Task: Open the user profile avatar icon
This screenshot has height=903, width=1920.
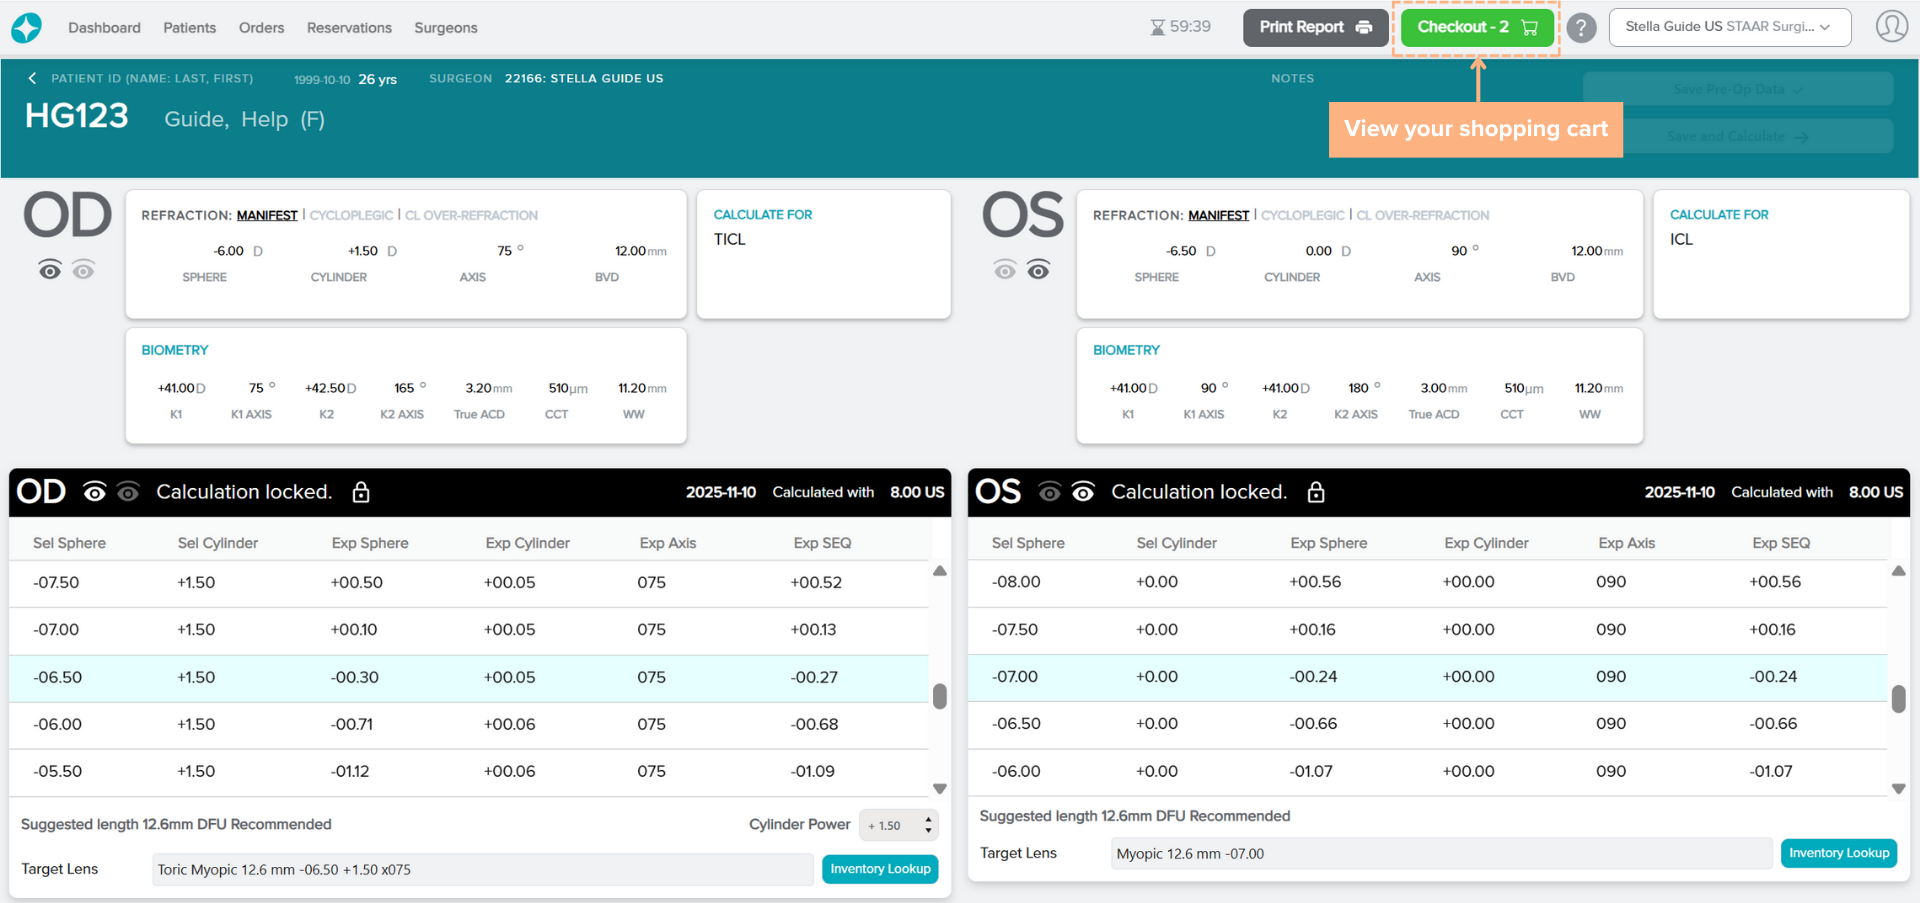Action: [x=1891, y=27]
